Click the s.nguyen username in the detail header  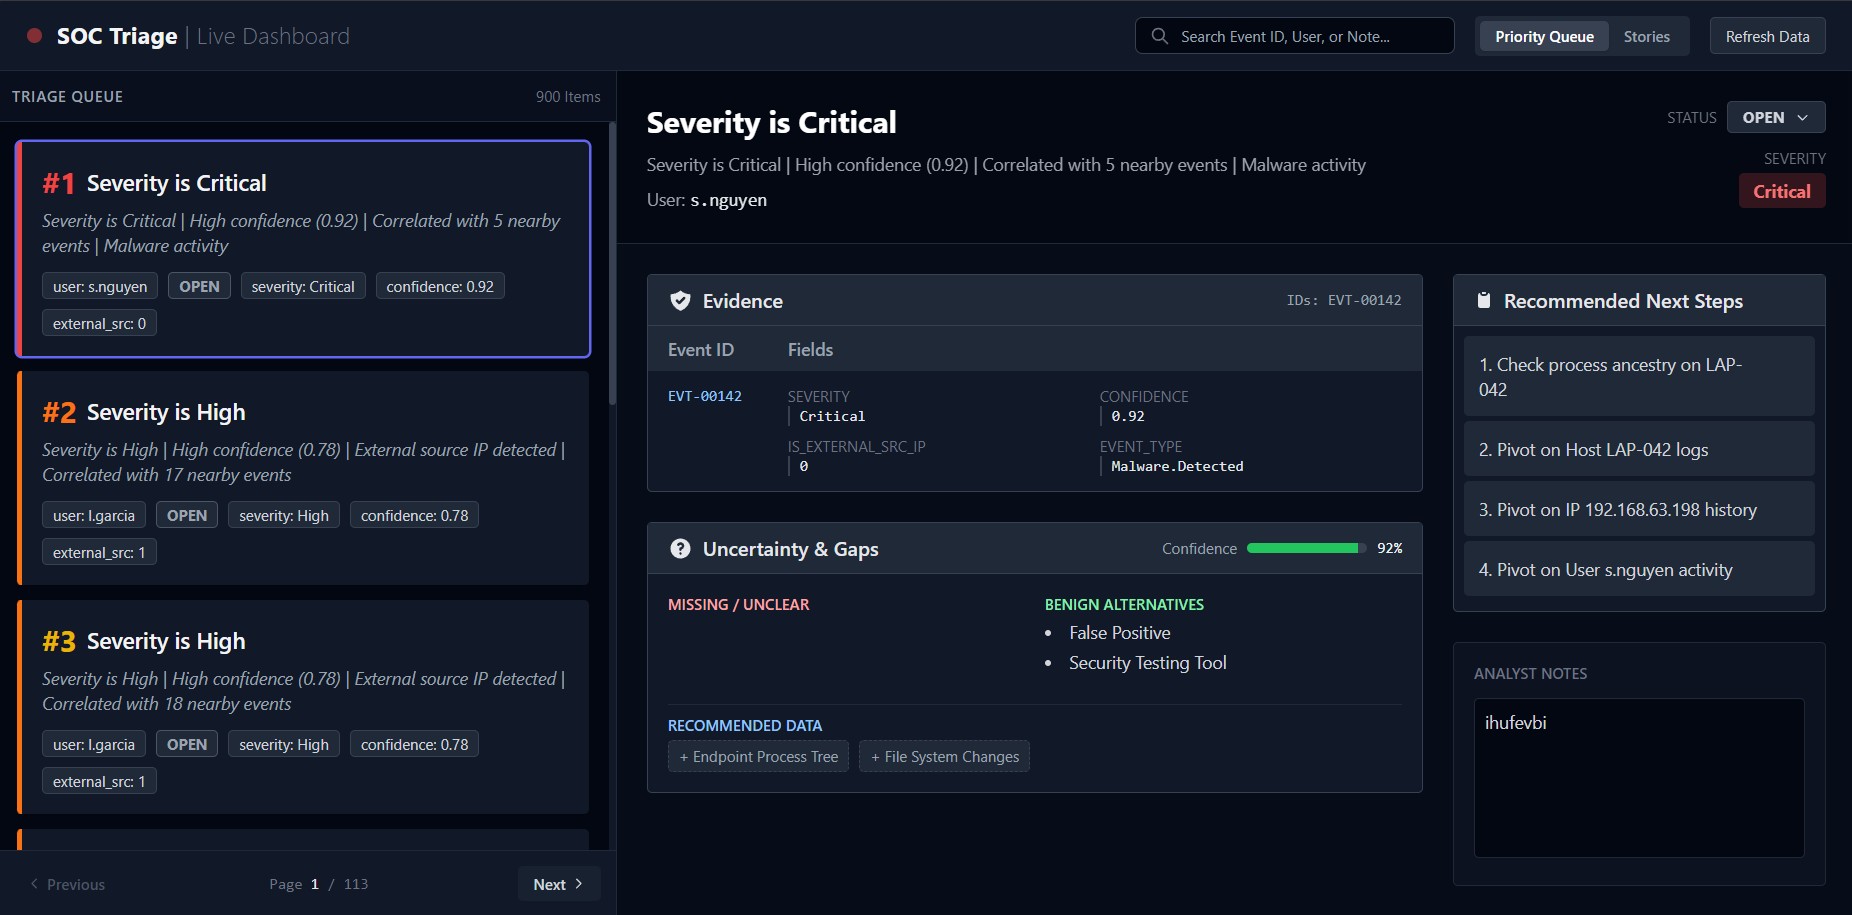729,200
